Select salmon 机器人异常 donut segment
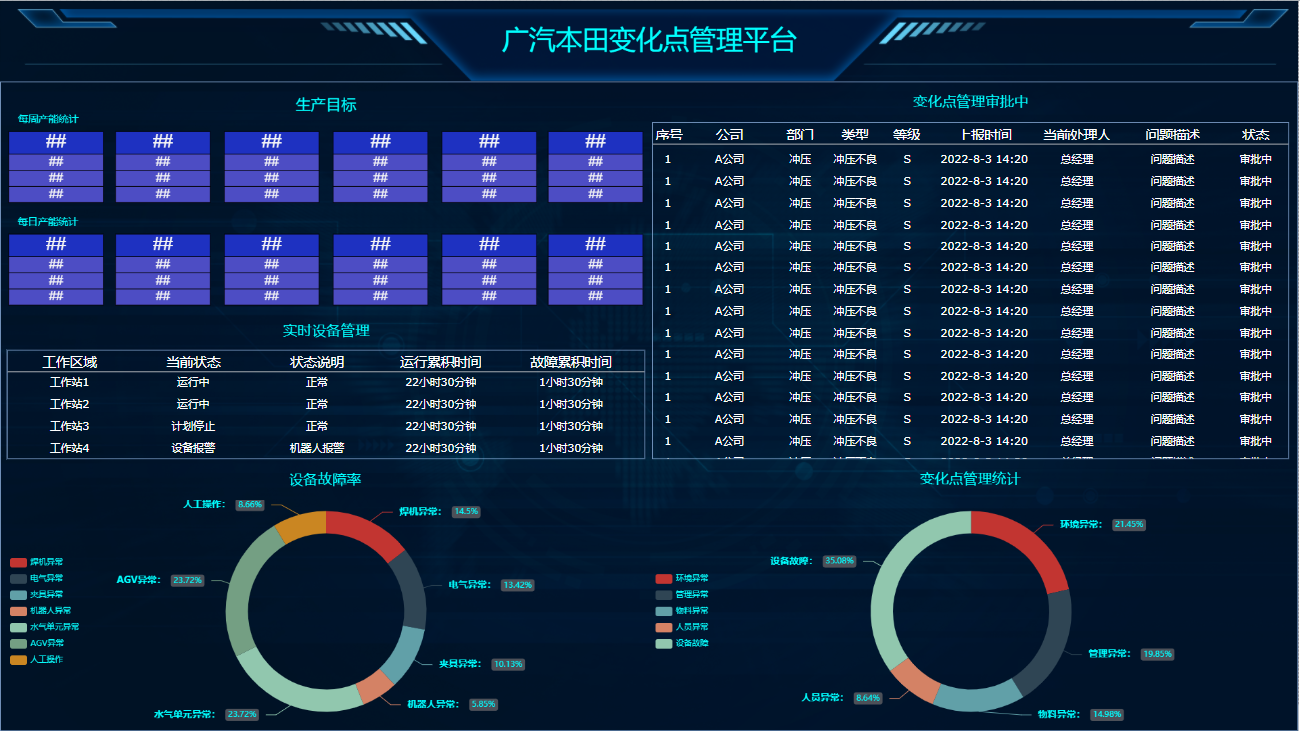Screen dimensions: 1300x731 pos(374,687)
